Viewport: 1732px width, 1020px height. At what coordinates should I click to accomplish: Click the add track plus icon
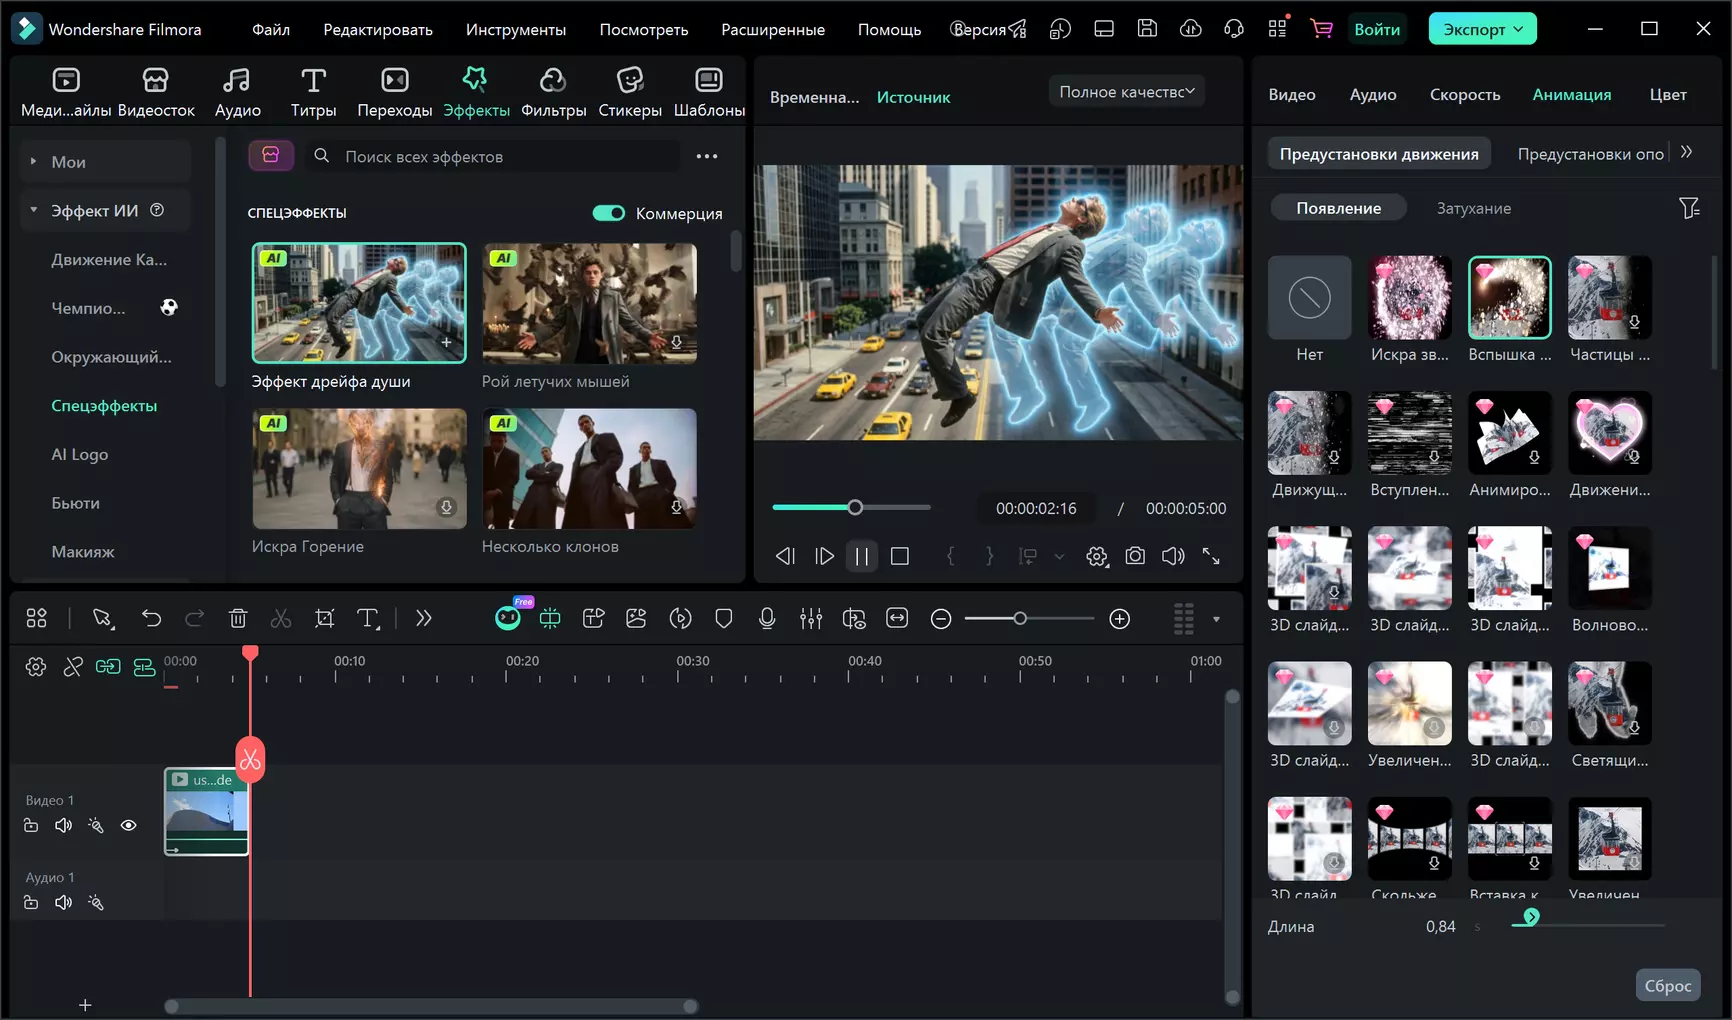(85, 1005)
